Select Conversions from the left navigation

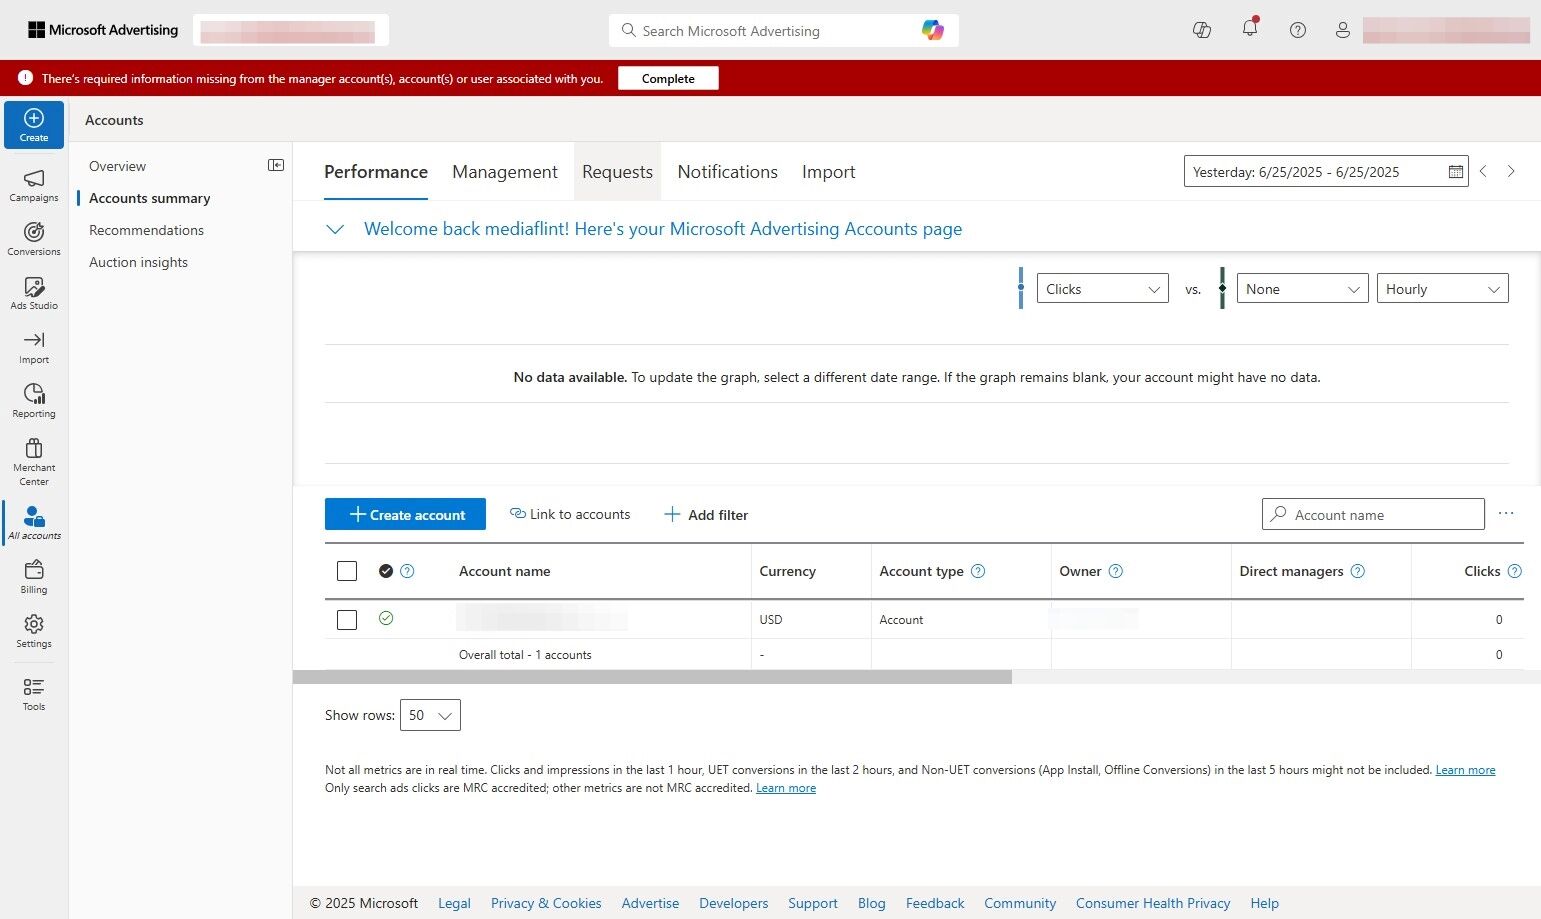33,240
